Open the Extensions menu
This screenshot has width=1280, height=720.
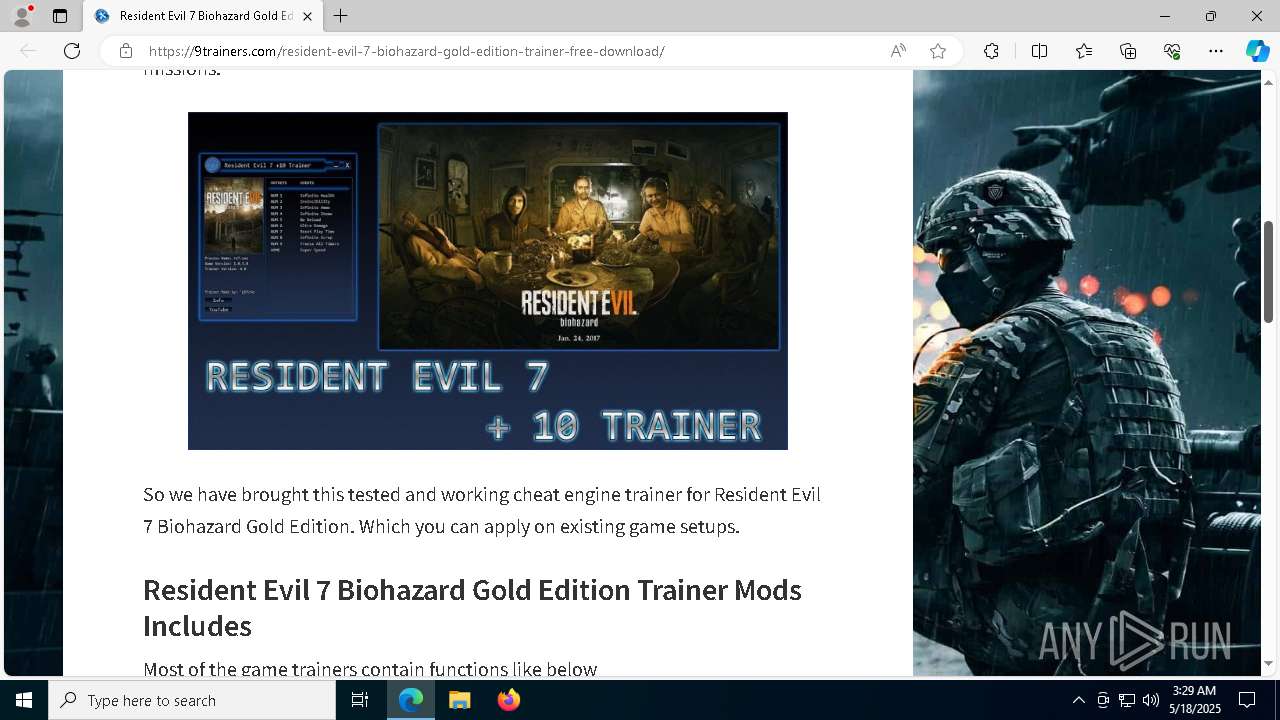tap(991, 51)
